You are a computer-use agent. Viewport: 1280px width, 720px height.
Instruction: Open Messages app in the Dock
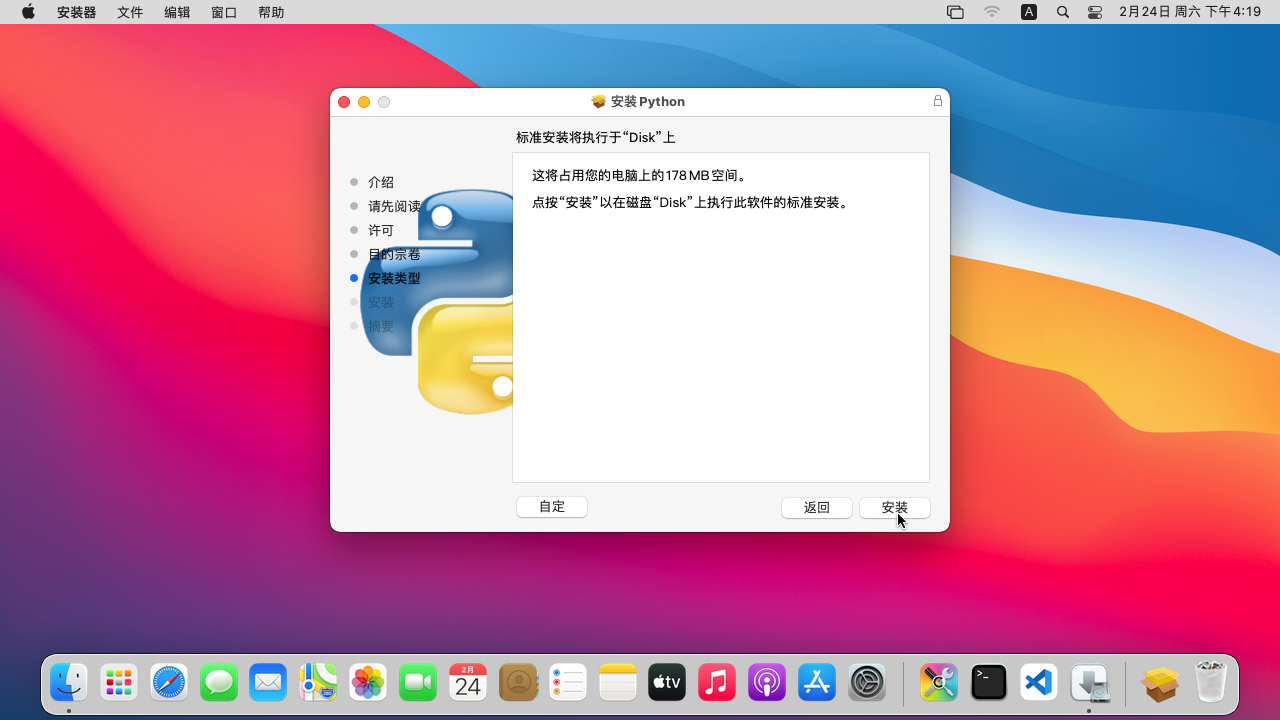pos(219,683)
